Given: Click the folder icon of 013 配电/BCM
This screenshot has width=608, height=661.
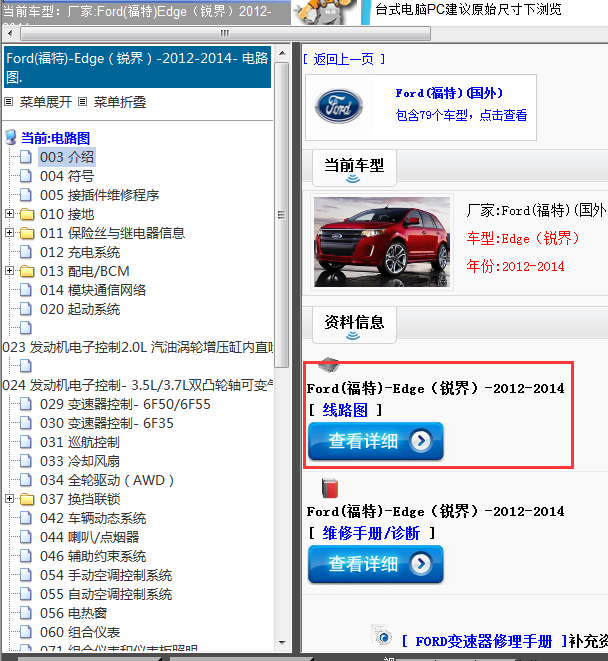Looking at the screenshot, I should tap(27, 271).
